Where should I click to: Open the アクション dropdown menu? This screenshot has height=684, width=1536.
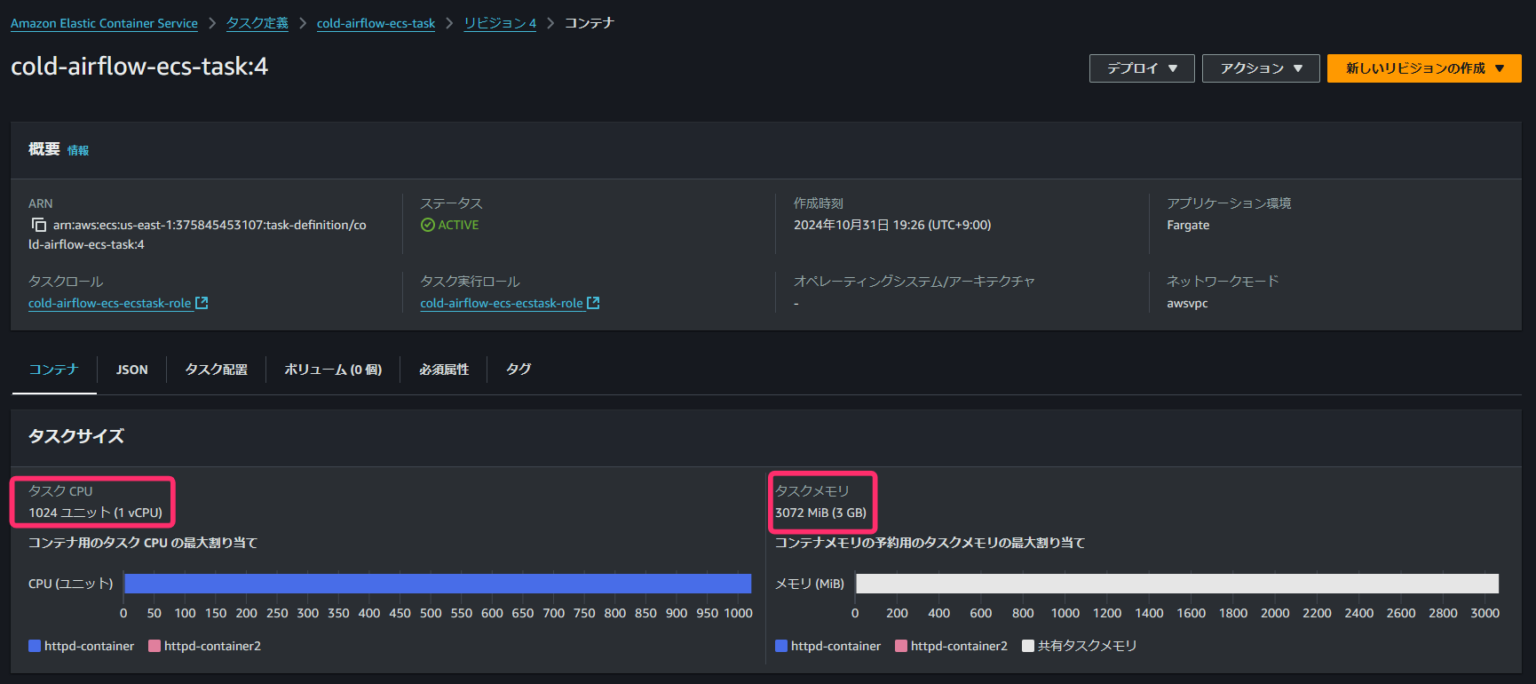pyautogui.click(x=1260, y=68)
